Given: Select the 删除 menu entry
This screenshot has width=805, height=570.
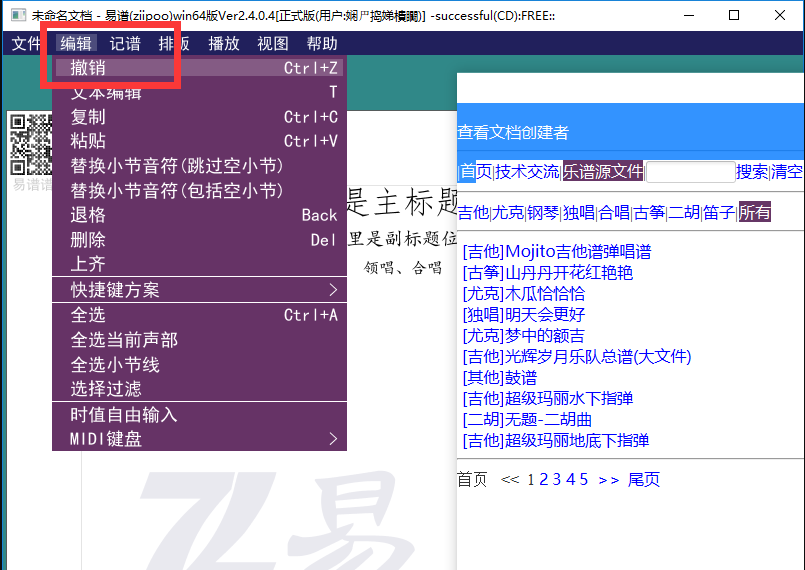Looking at the screenshot, I should click(199, 239).
